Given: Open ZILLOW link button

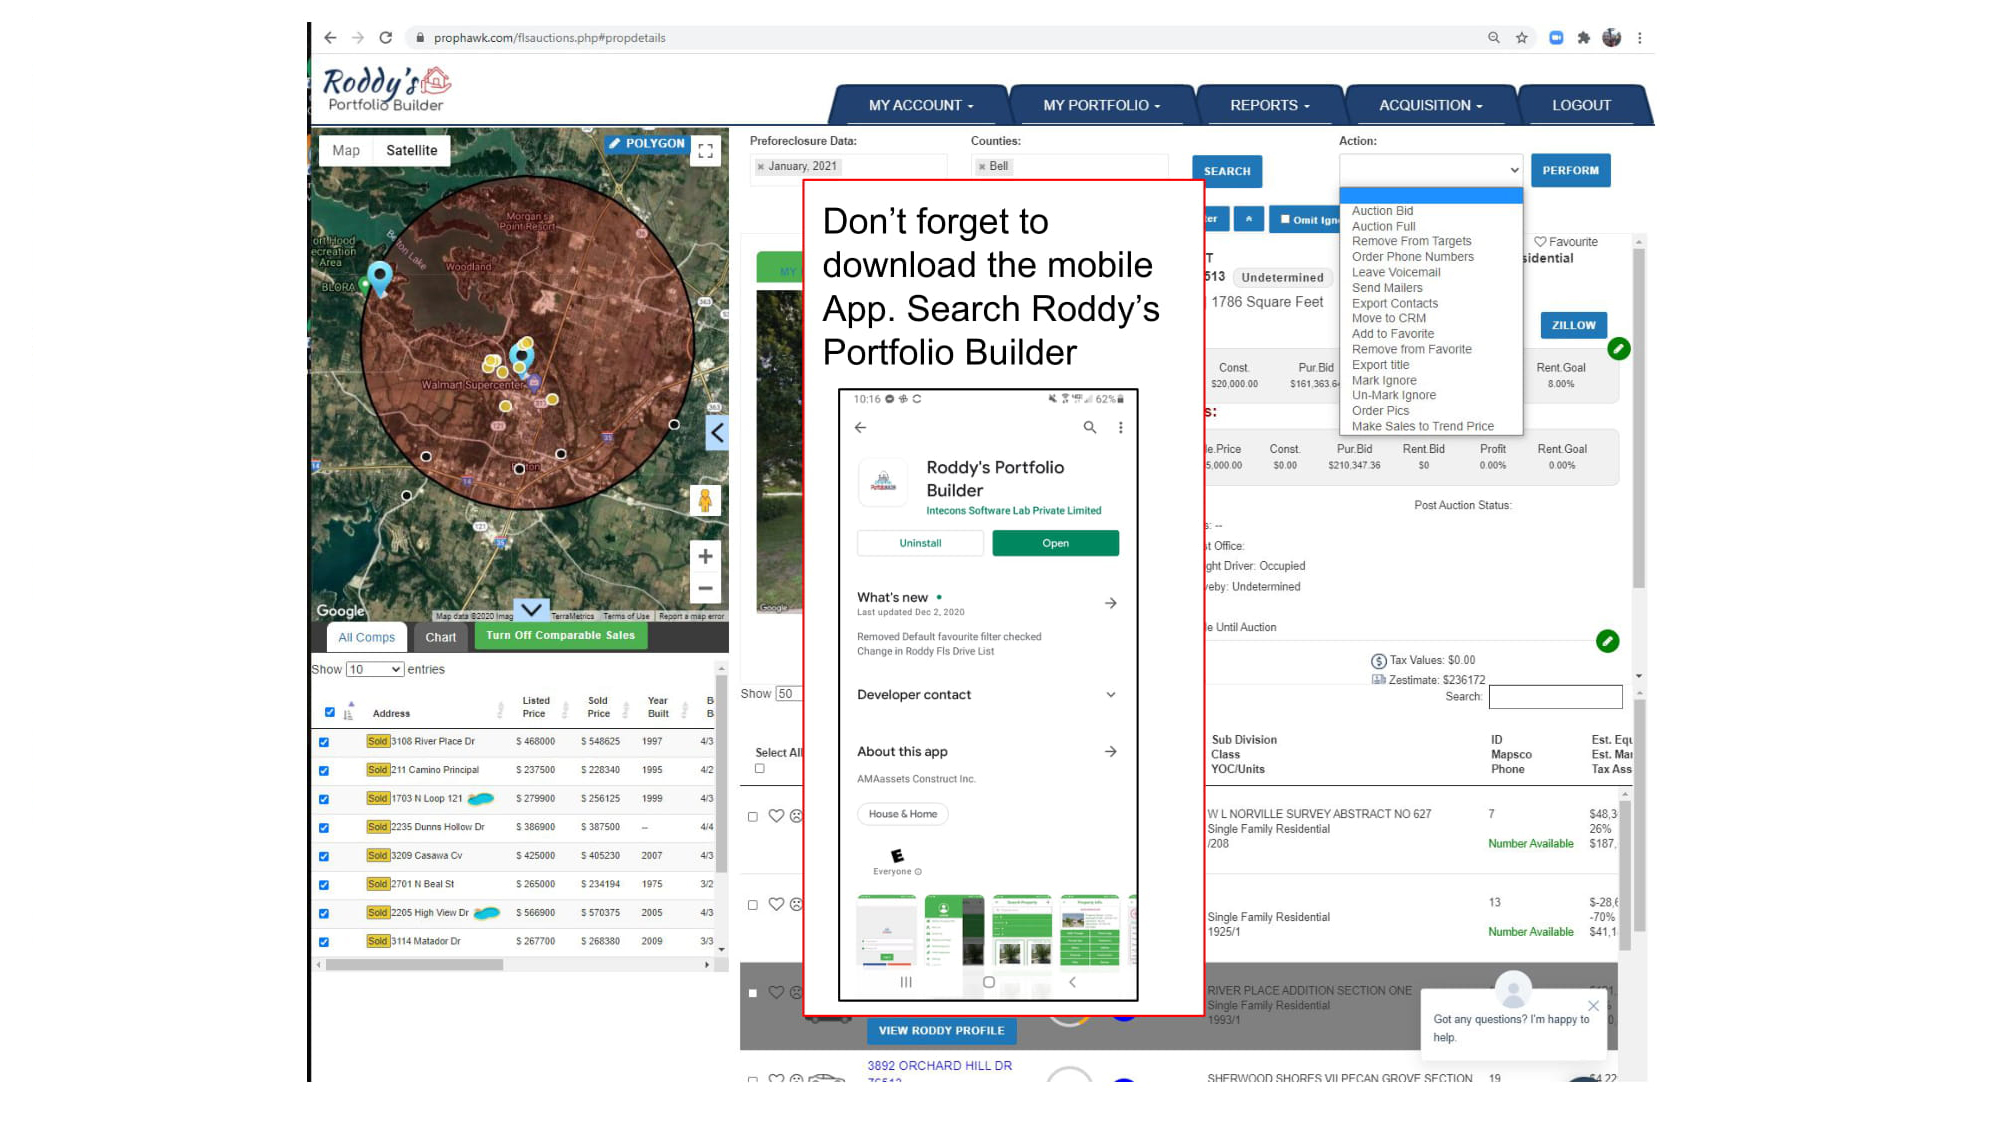Looking at the screenshot, I should pyautogui.click(x=1574, y=325).
